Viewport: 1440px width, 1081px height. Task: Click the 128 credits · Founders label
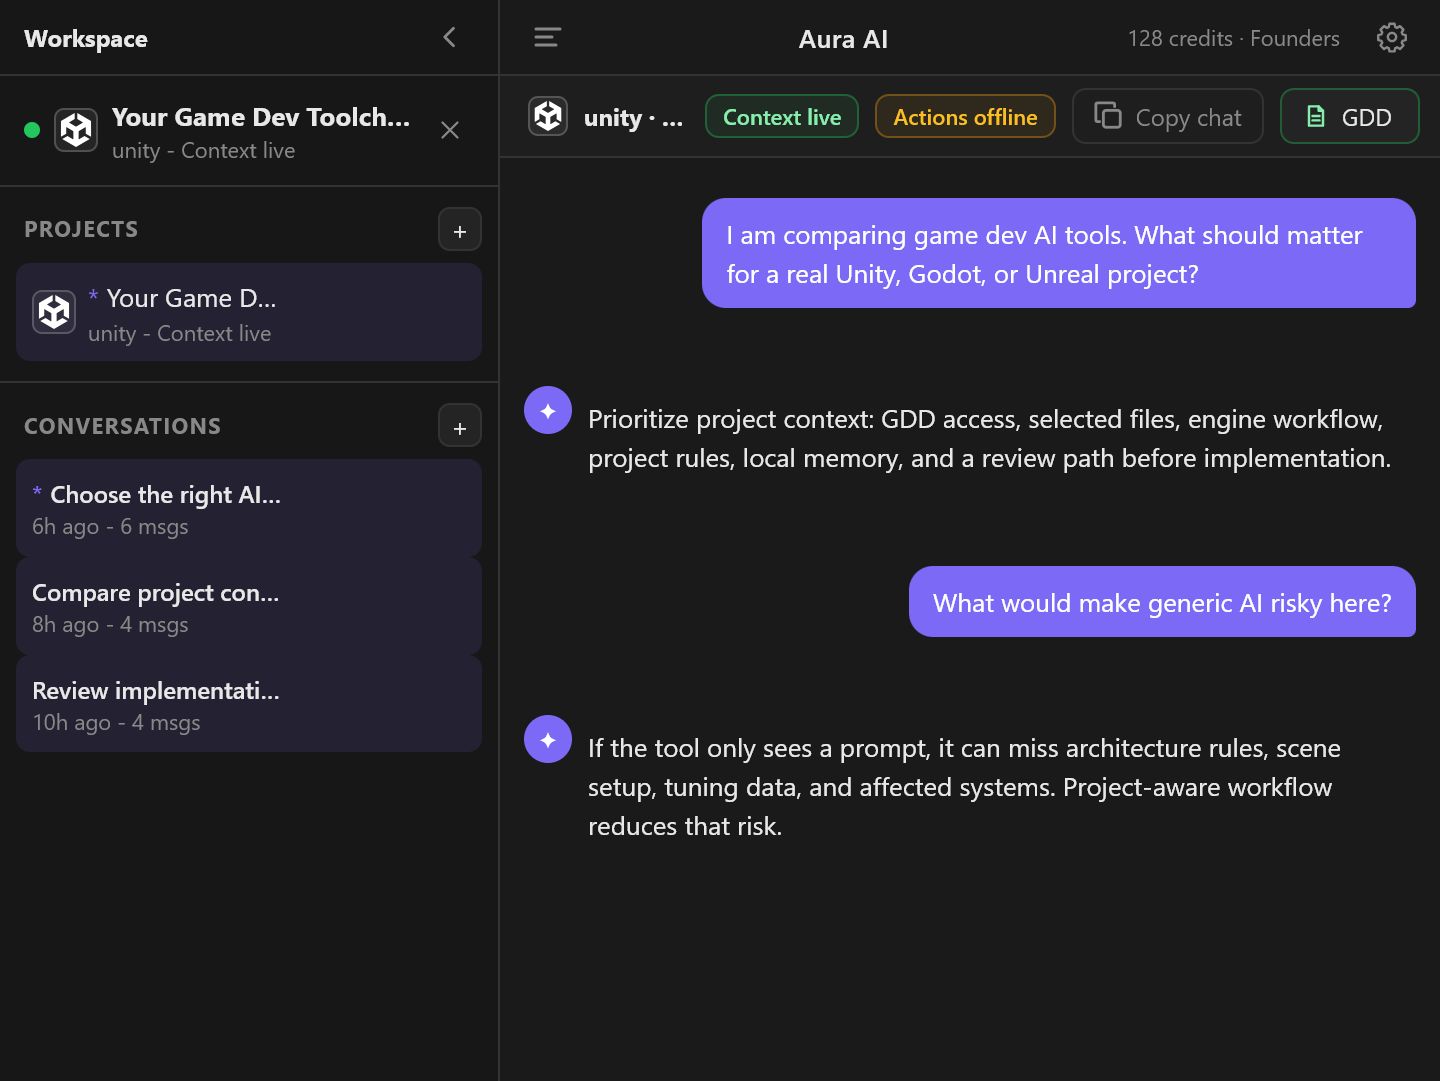[x=1233, y=38]
